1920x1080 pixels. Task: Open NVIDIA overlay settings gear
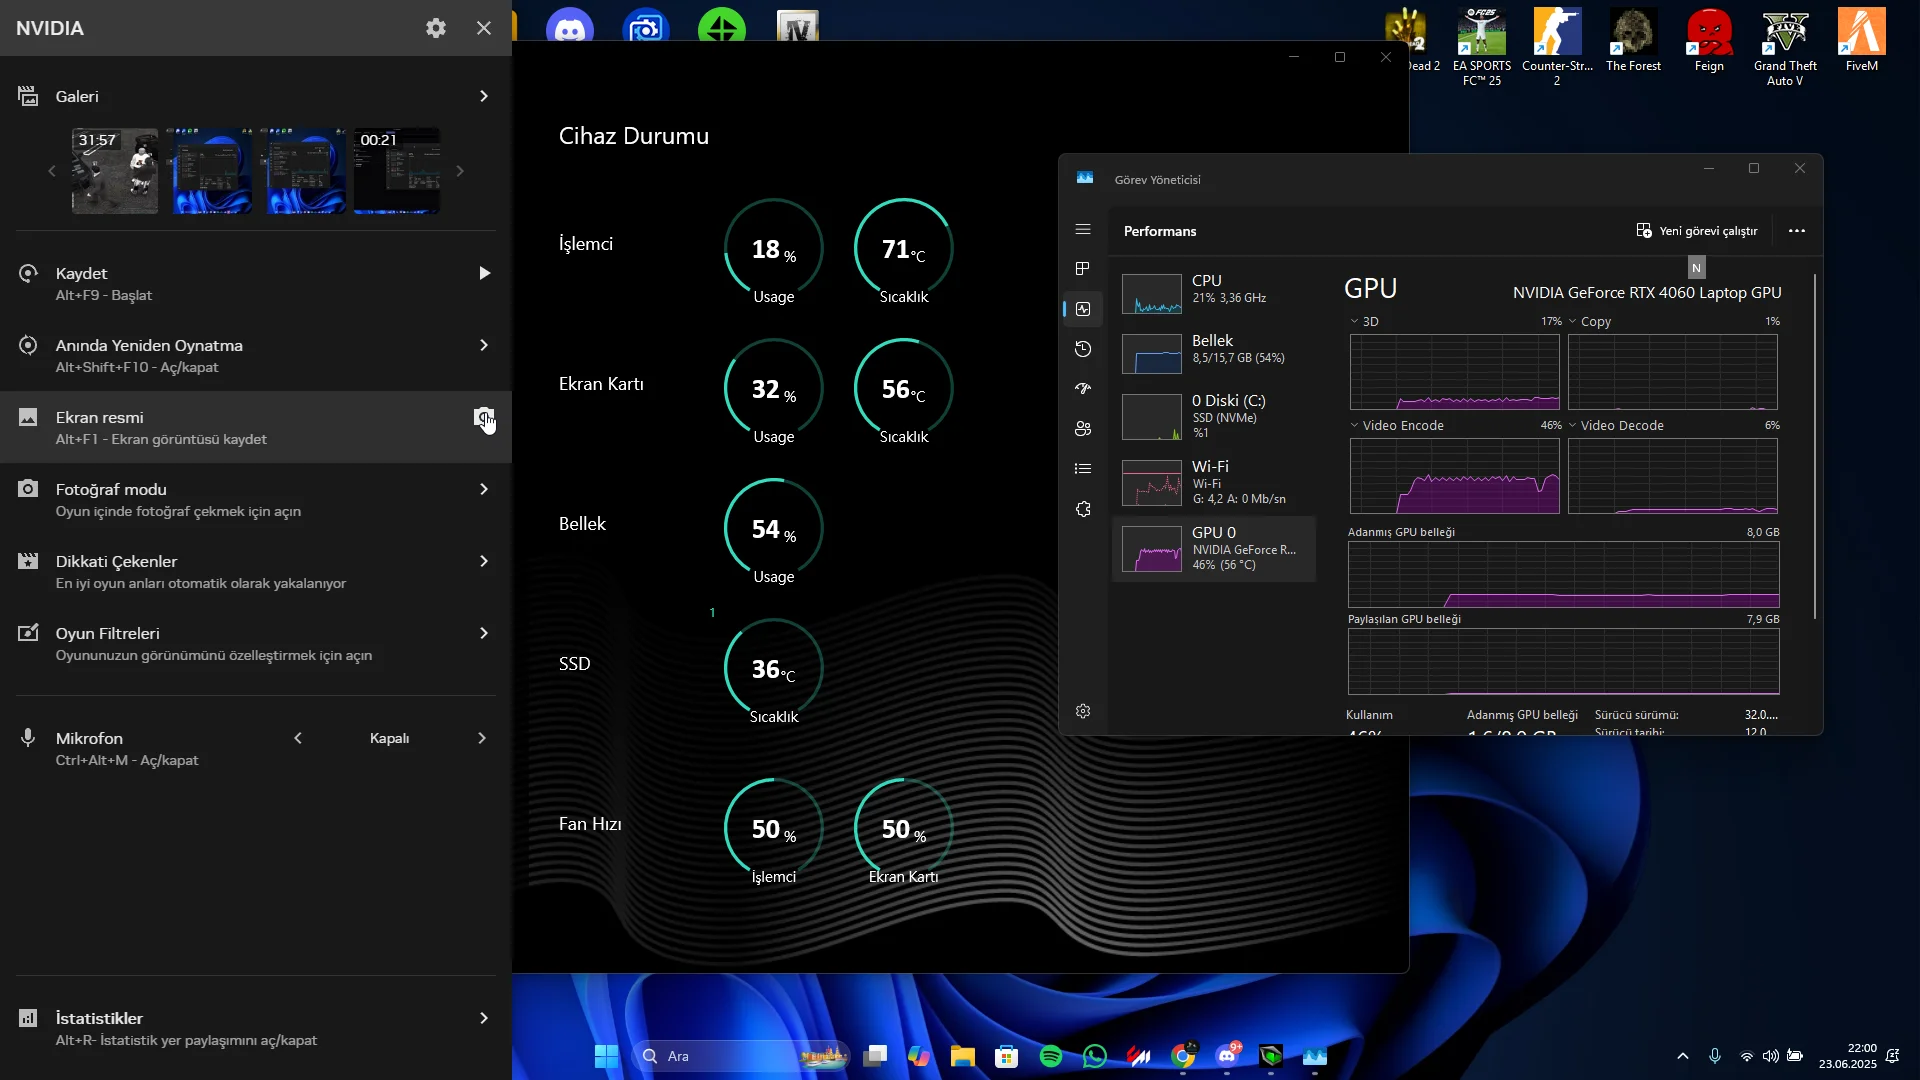click(436, 28)
